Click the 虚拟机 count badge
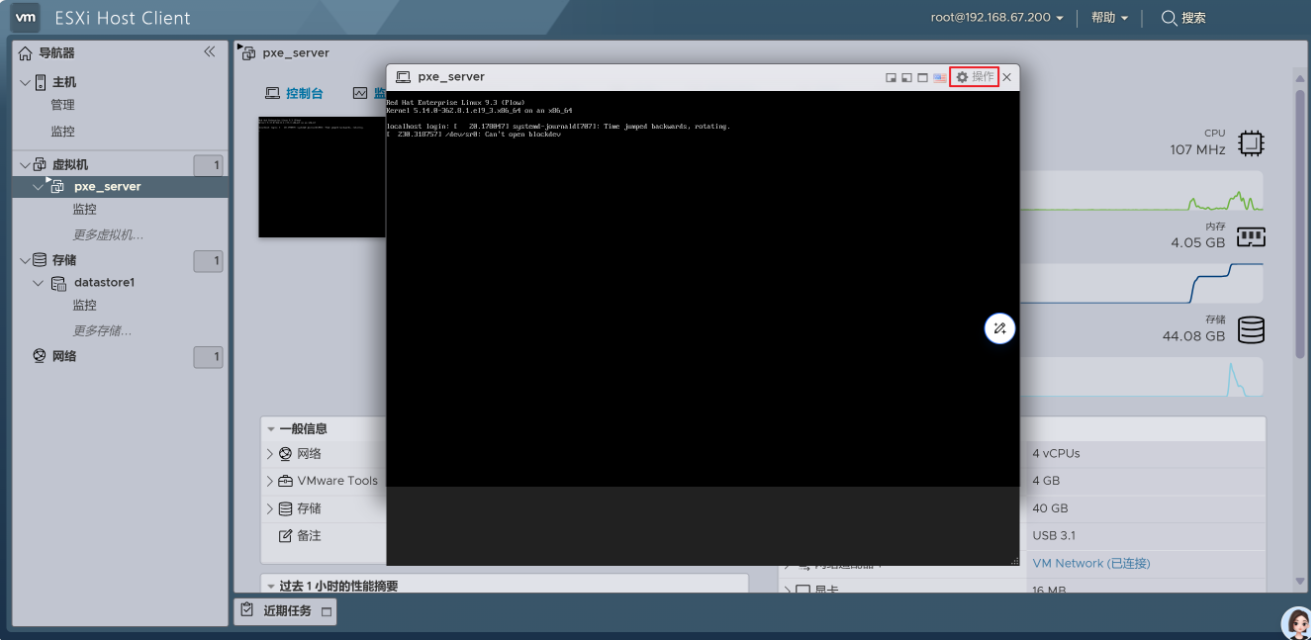This screenshot has height=640, width=1311. tap(208, 166)
